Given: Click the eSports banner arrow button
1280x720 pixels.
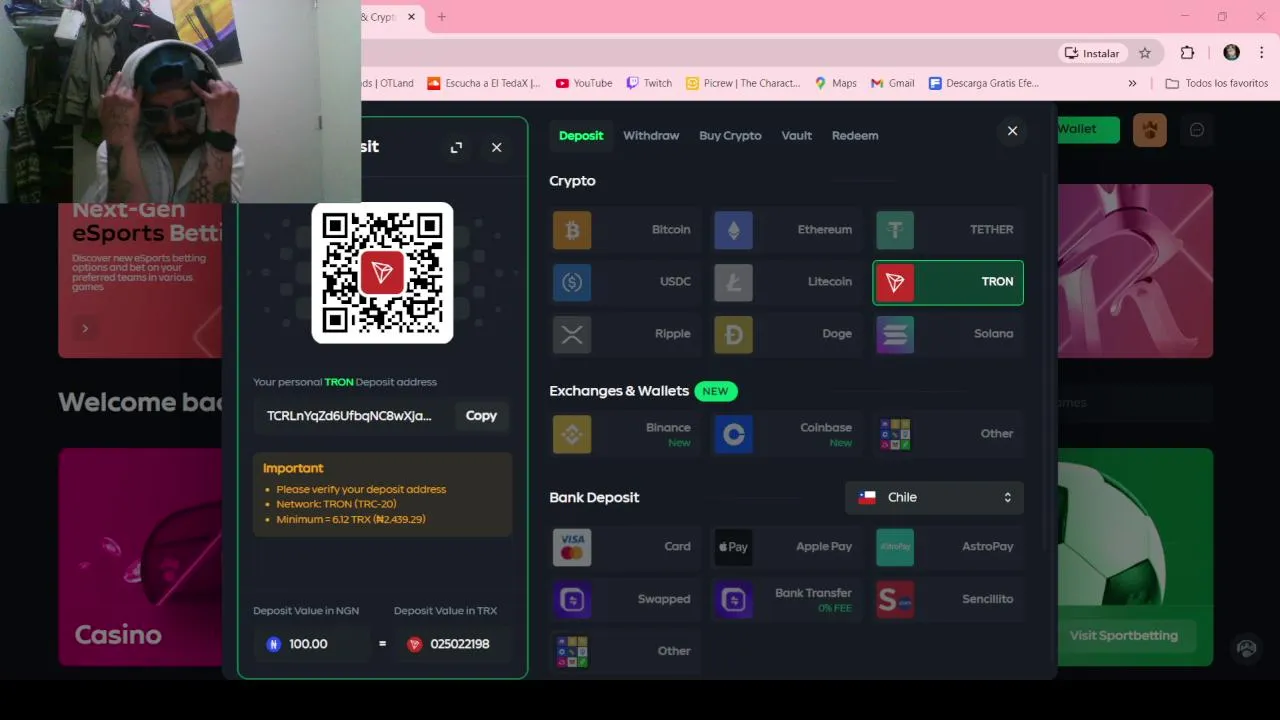Looking at the screenshot, I should [x=85, y=328].
